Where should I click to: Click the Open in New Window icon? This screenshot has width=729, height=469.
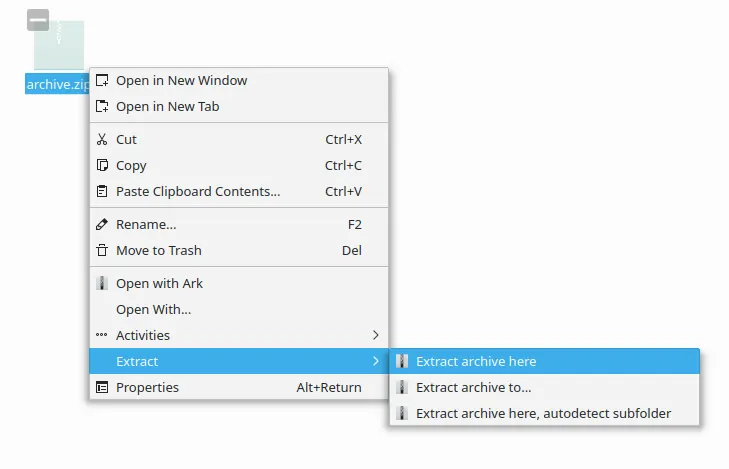pyautogui.click(x=102, y=80)
